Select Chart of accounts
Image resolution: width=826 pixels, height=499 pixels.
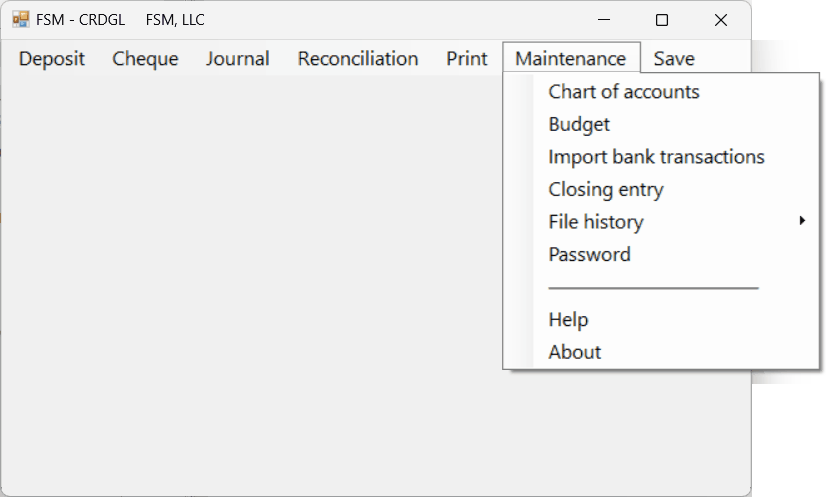tap(661, 92)
